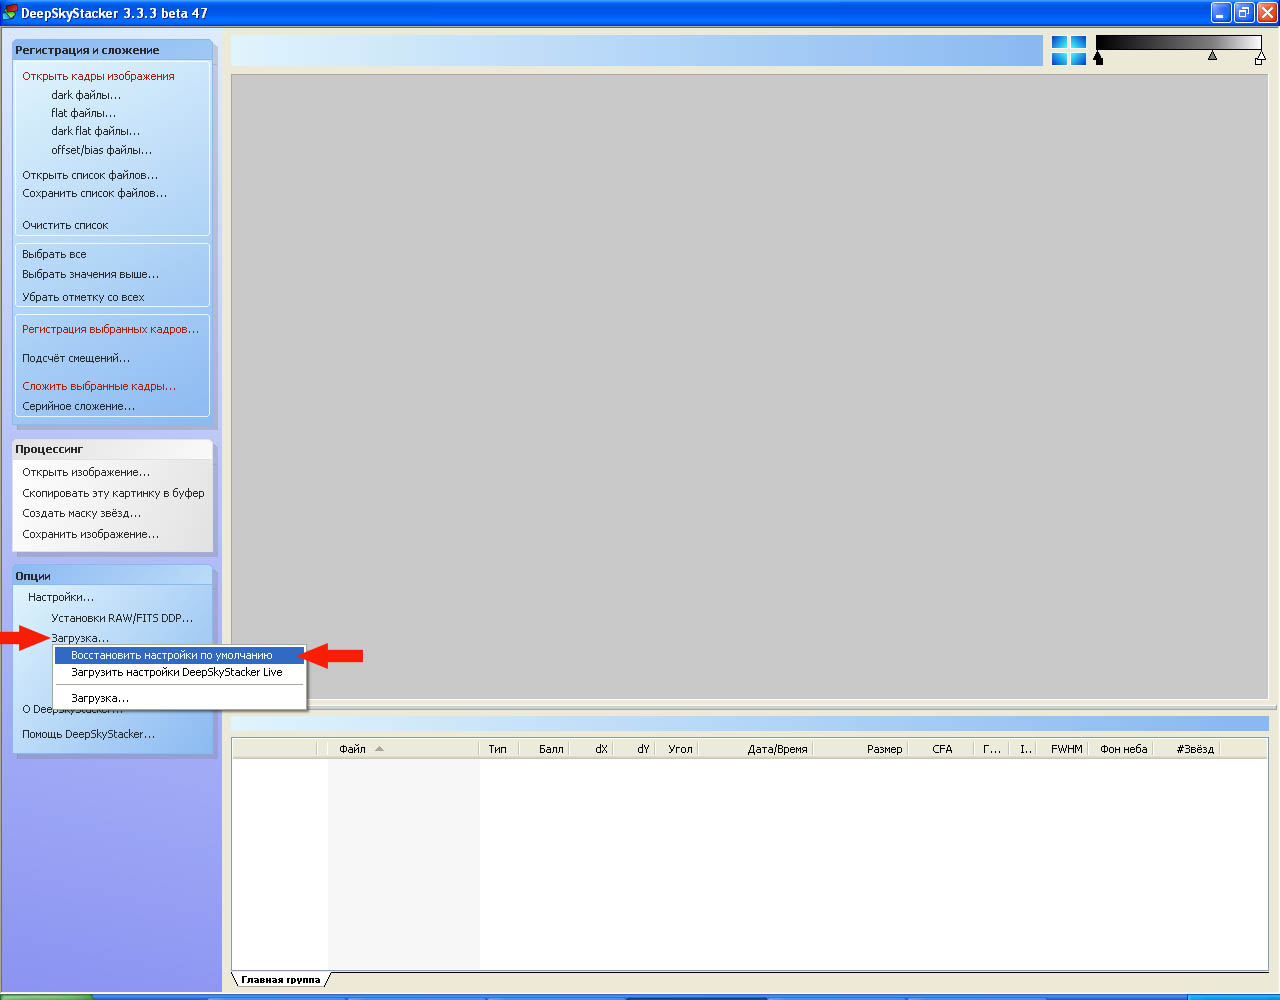1280x1000 pixels.
Task: Click 'Создать маску звёзд...' in Процессинг
Action: tap(81, 513)
